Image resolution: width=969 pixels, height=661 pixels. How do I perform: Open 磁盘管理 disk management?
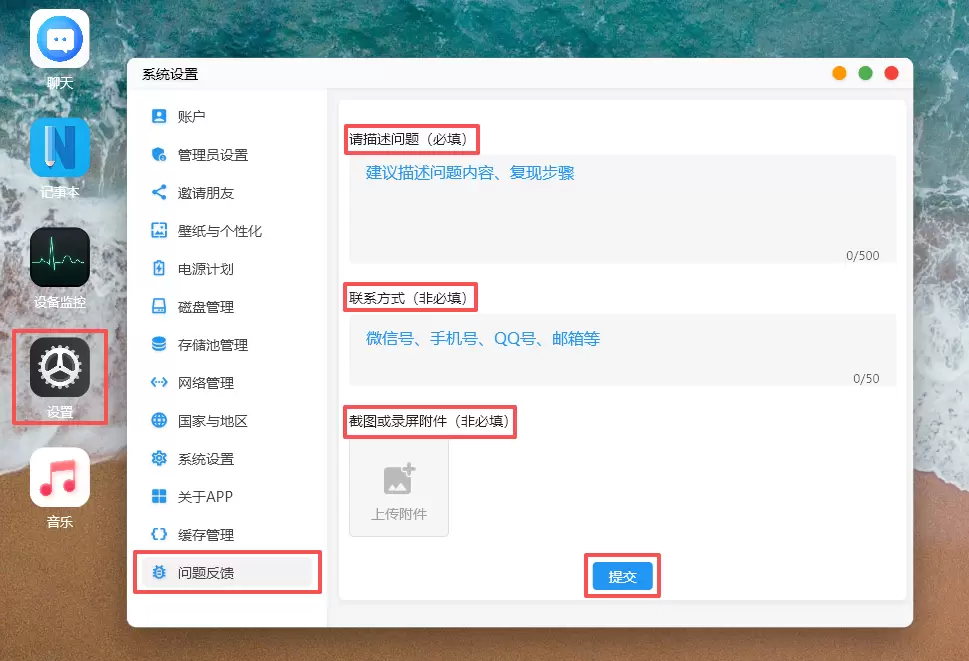coord(205,307)
